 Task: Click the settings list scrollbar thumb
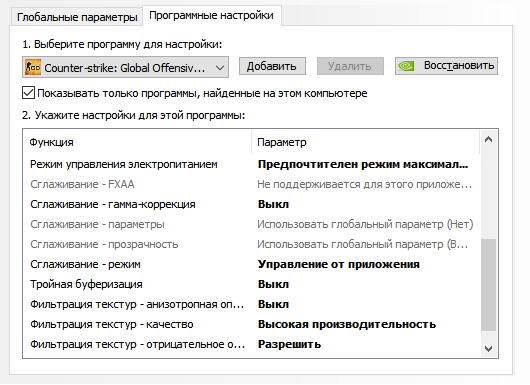tap(488, 285)
